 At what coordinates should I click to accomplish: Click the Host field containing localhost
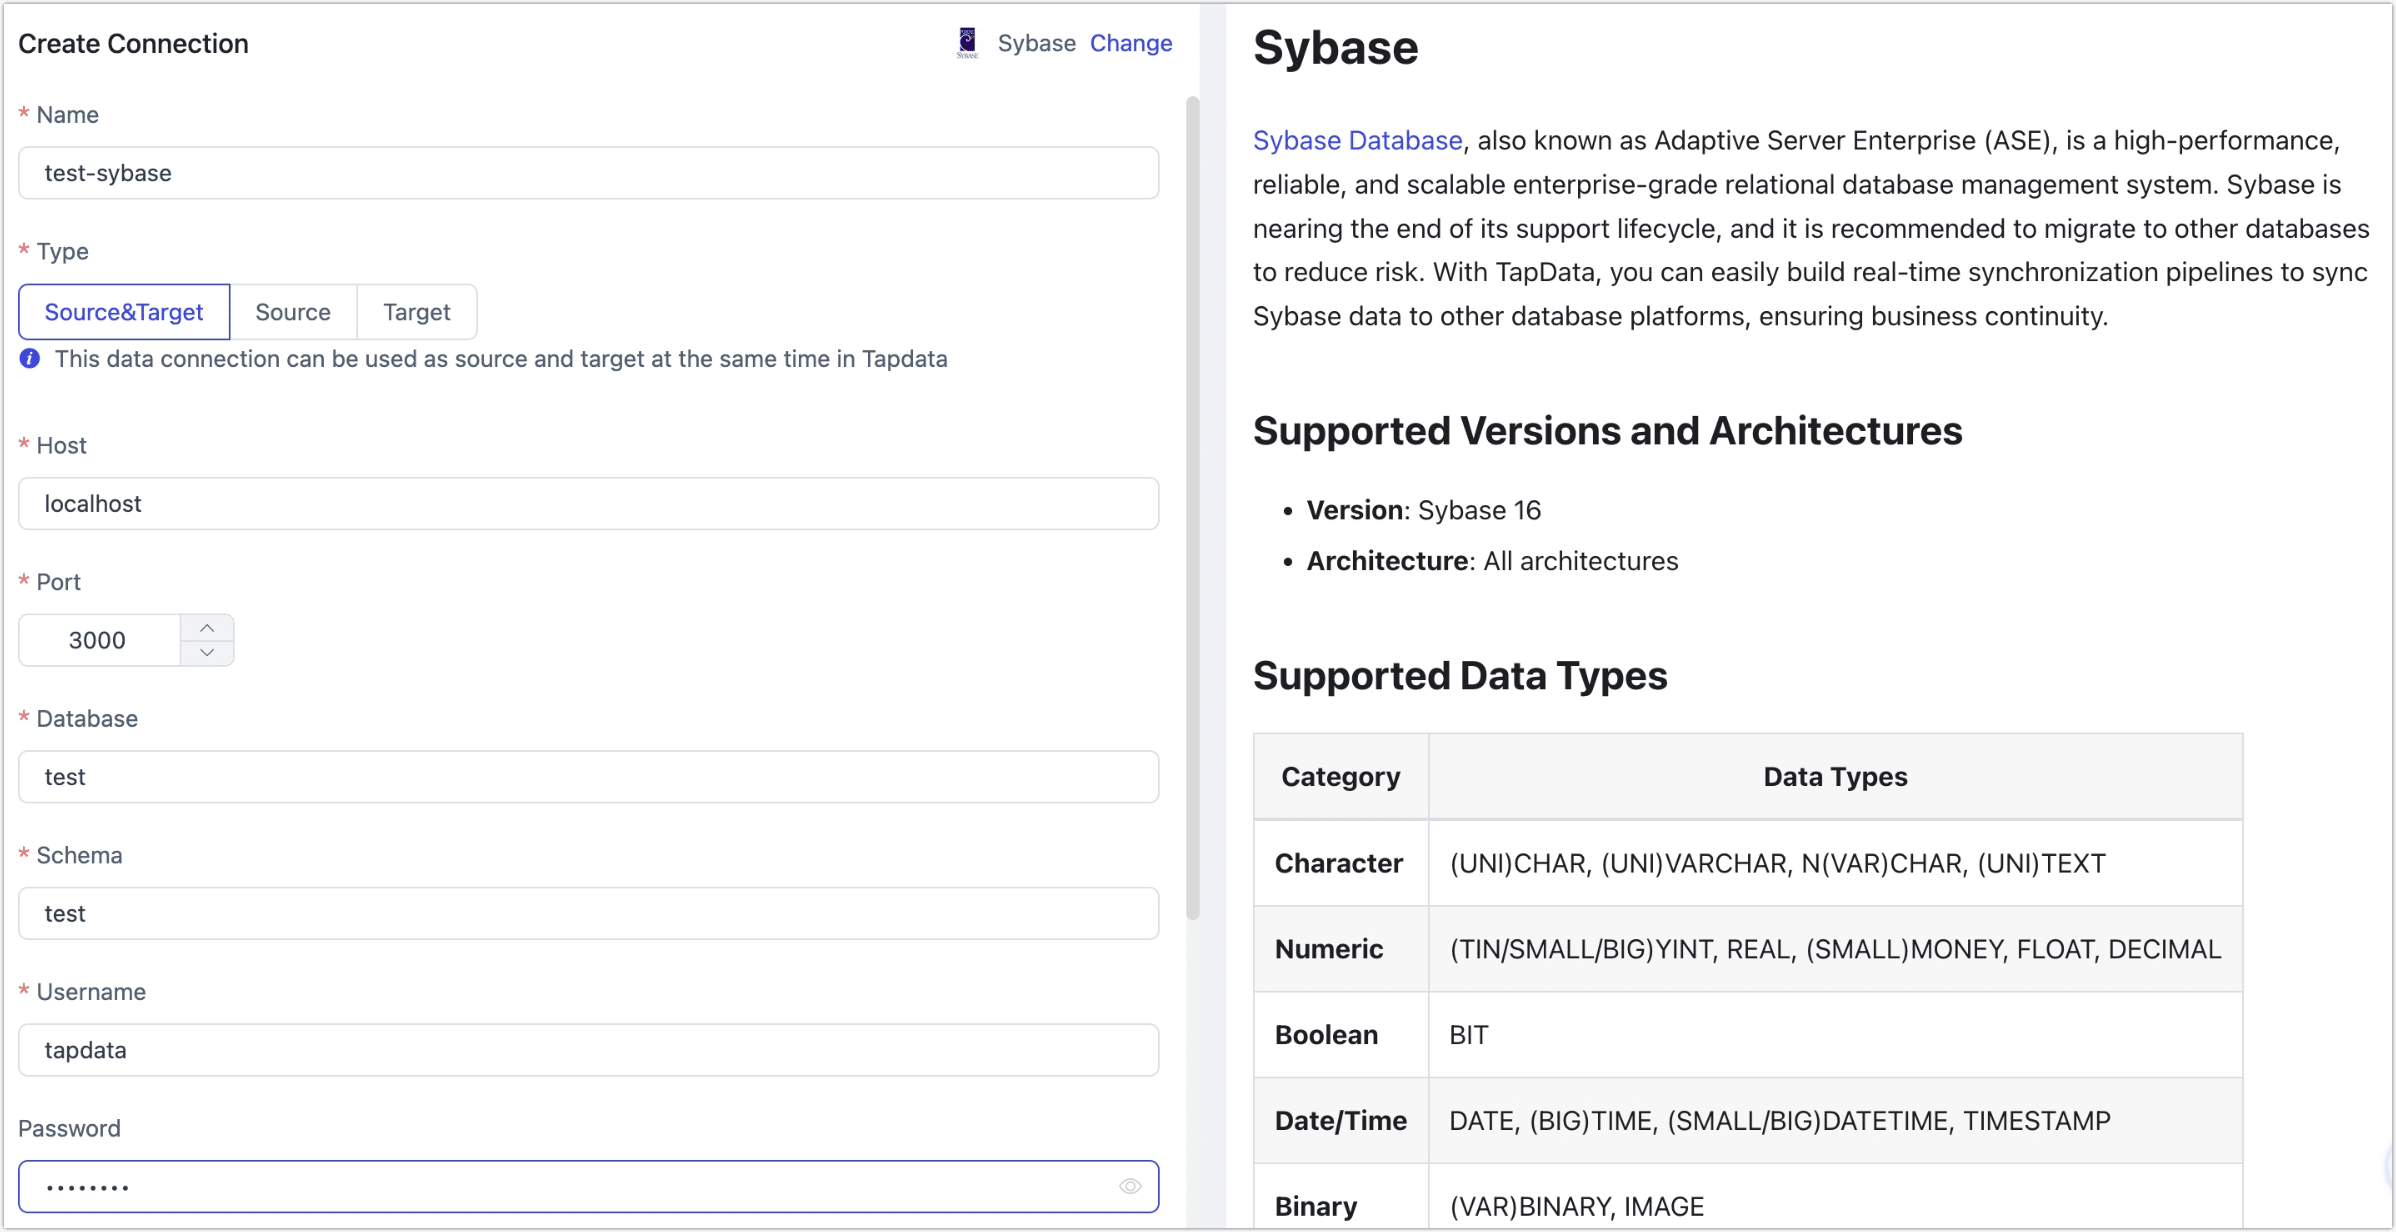[588, 504]
